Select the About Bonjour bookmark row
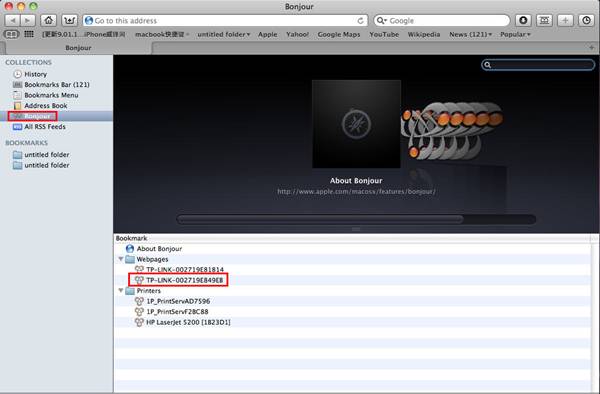Image resolution: width=600 pixels, height=394 pixels. pyautogui.click(x=352, y=249)
